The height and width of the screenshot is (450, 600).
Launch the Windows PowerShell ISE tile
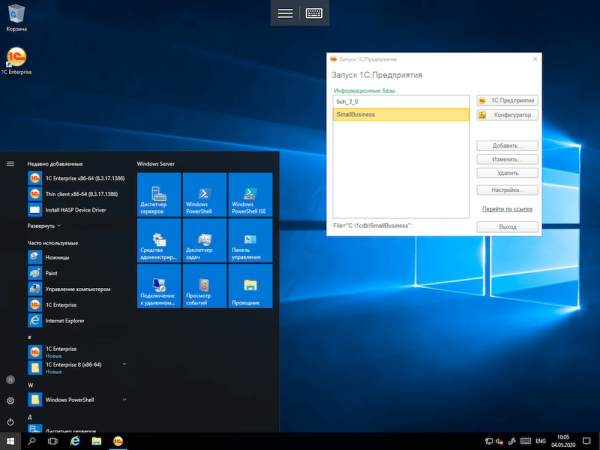click(250, 194)
